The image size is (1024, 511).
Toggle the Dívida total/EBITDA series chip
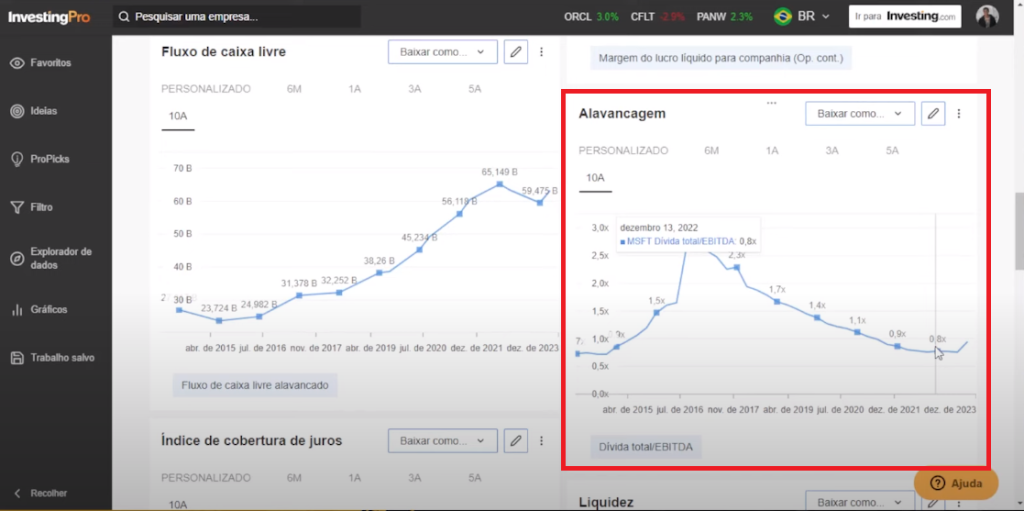(x=645, y=446)
